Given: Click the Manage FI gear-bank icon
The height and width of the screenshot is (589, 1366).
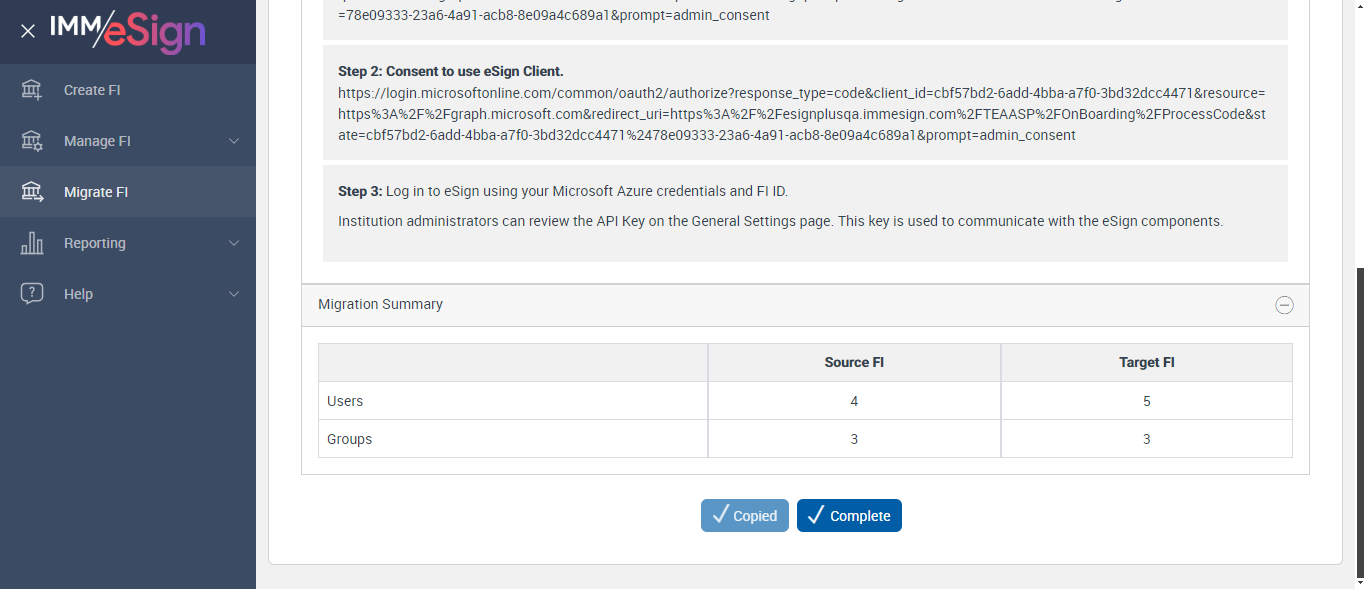Looking at the screenshot, I should tap(32, 141).
